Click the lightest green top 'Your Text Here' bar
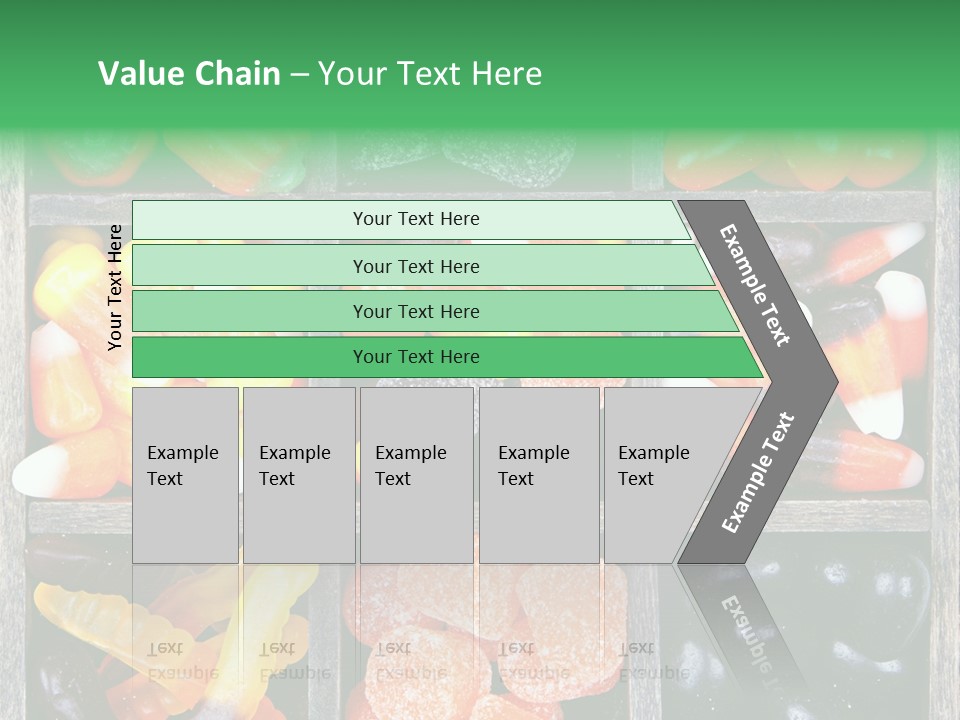Viewport: 960px width, 720px height. (x=411, y=220)
